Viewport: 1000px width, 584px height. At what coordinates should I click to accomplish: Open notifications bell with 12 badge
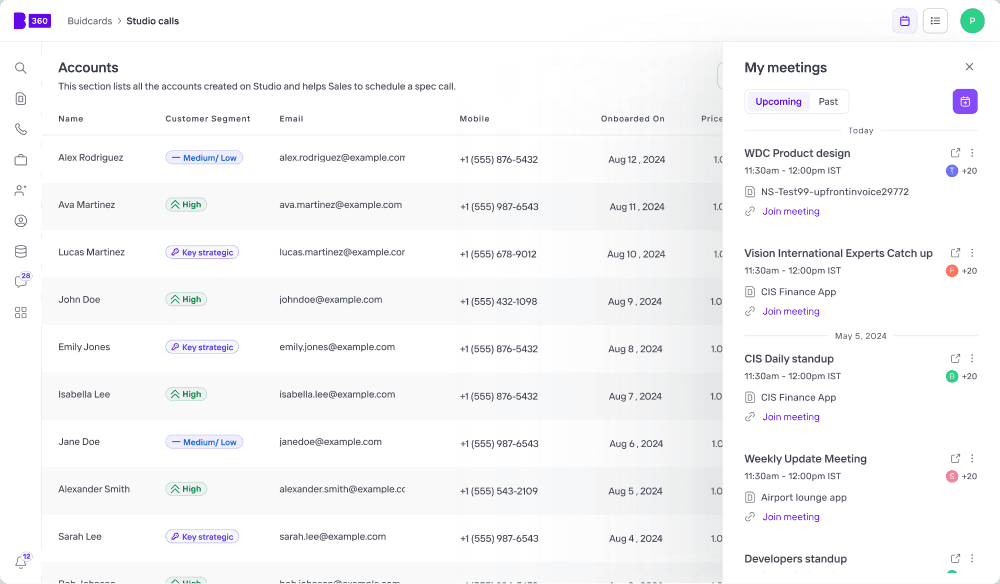(22, 561)
